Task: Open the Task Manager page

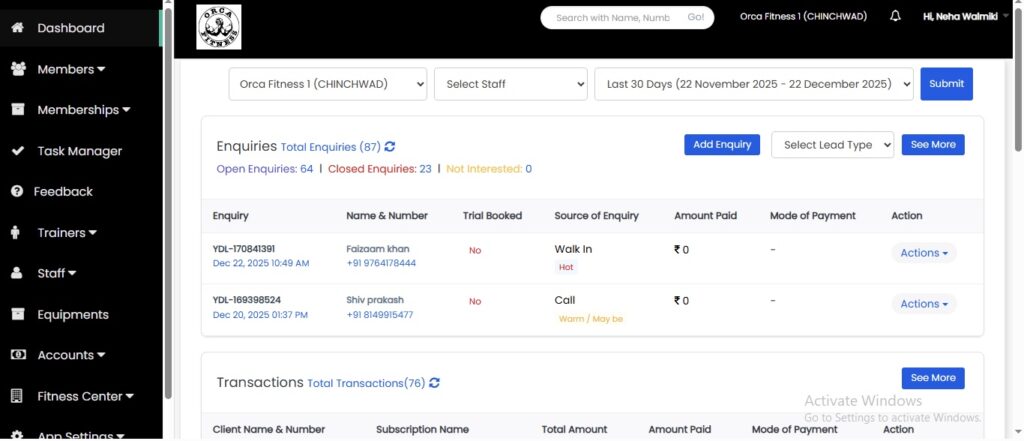Action: pyautogui.click(x=81, y=151)
